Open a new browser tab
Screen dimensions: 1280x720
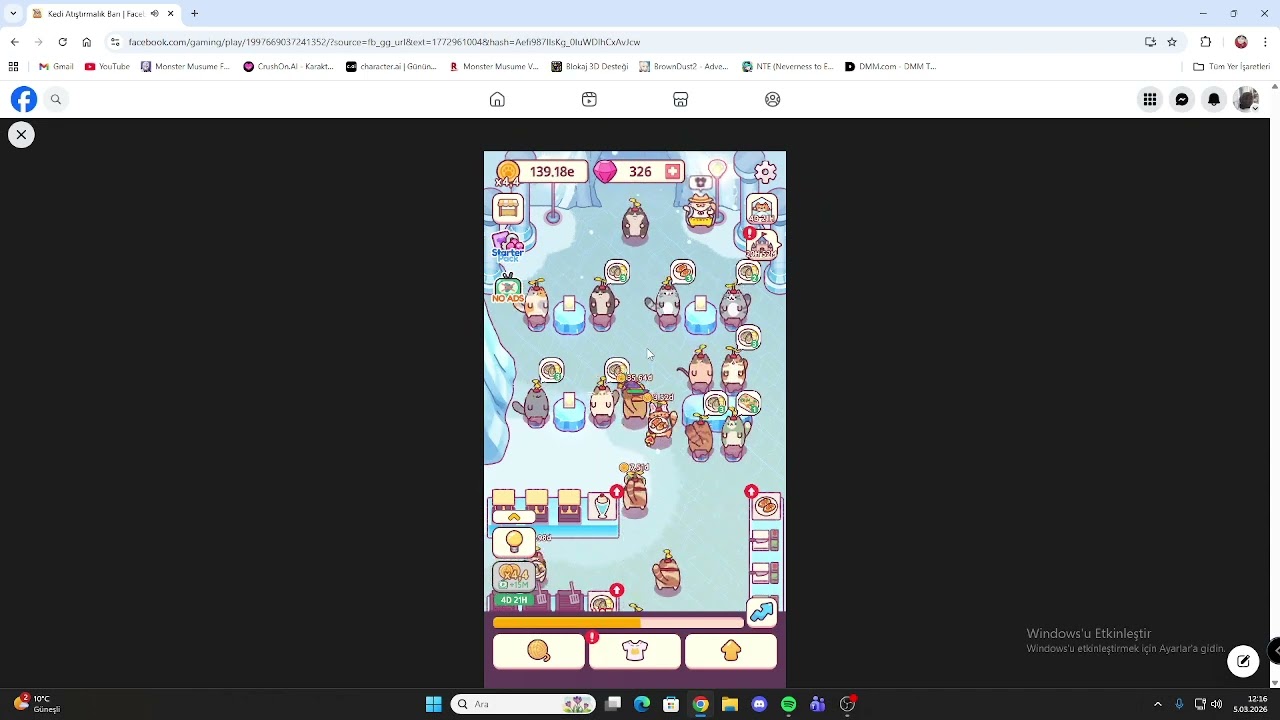coord(195,14)
